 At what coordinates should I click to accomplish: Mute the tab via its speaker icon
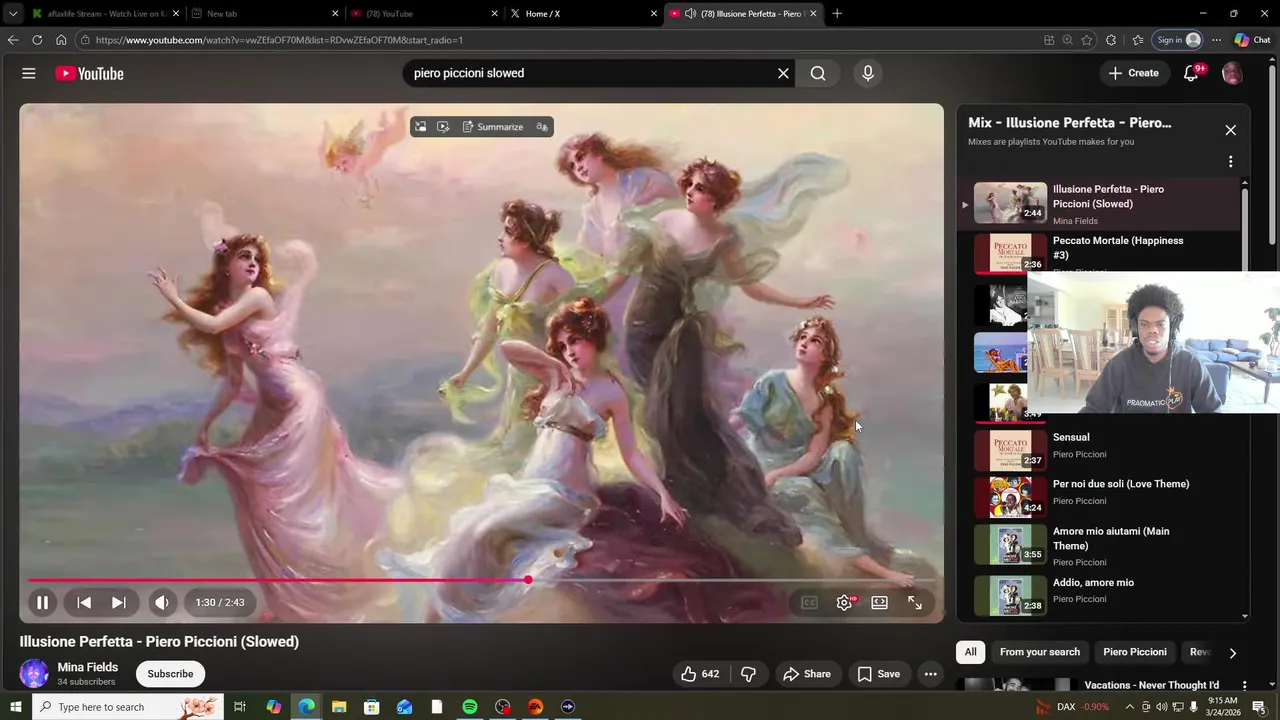click(x=690, y=14)
